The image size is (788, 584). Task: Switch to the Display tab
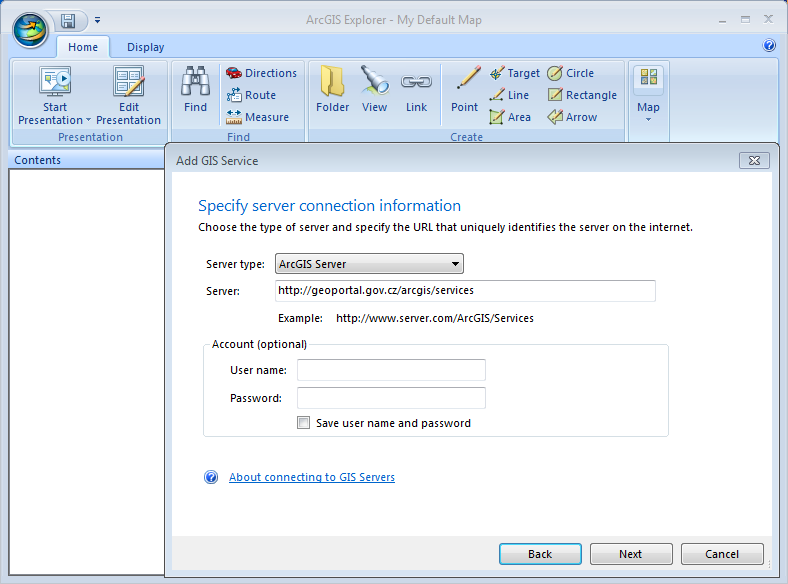click(x=145, y=47)
